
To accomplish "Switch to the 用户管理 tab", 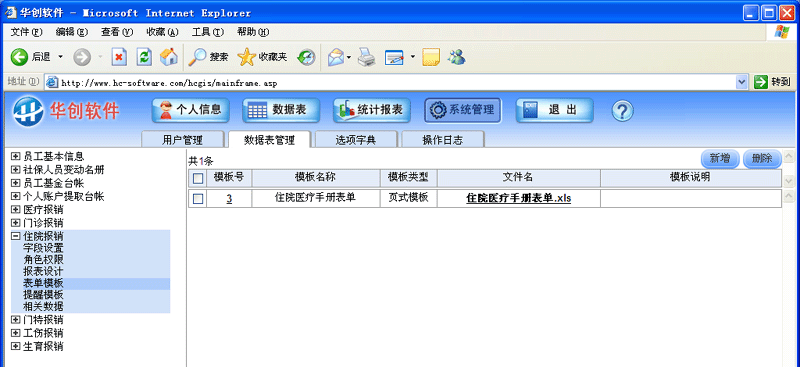I will point(183,140).
